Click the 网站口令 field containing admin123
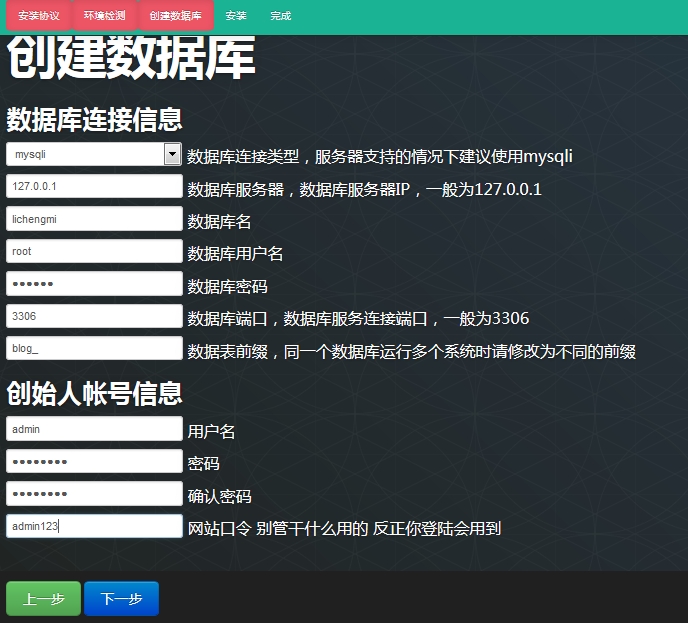 (94, 526)
